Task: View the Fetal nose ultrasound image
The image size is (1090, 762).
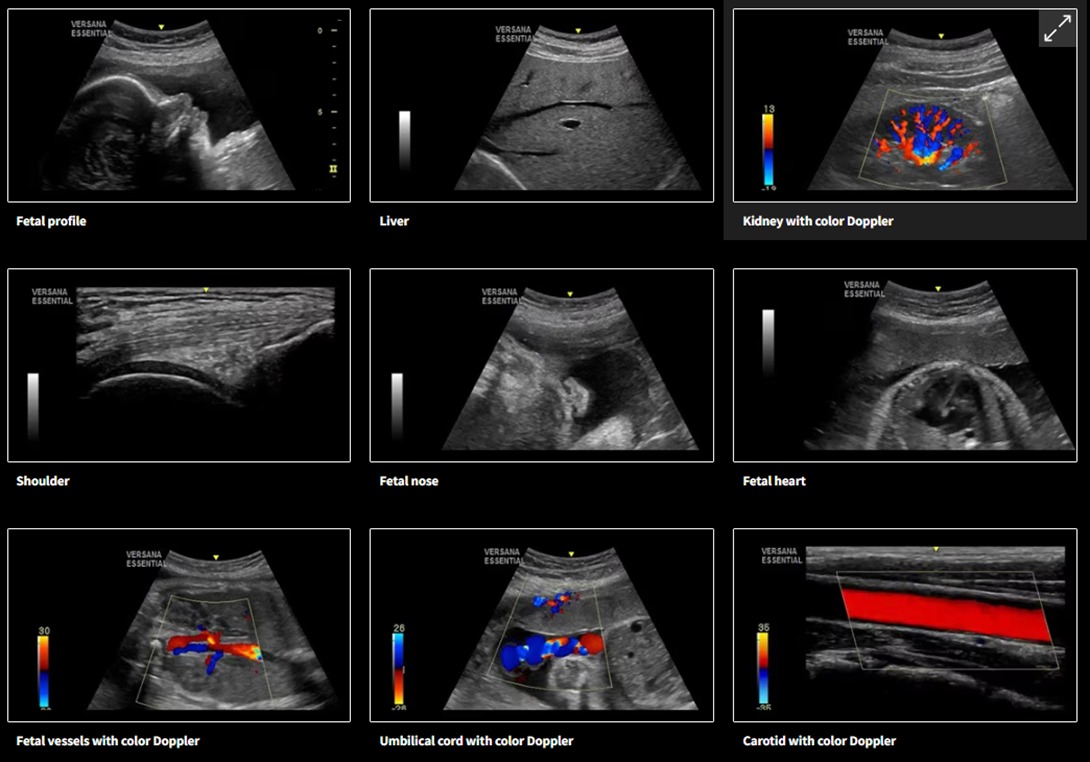Action: tap(541, 365)
